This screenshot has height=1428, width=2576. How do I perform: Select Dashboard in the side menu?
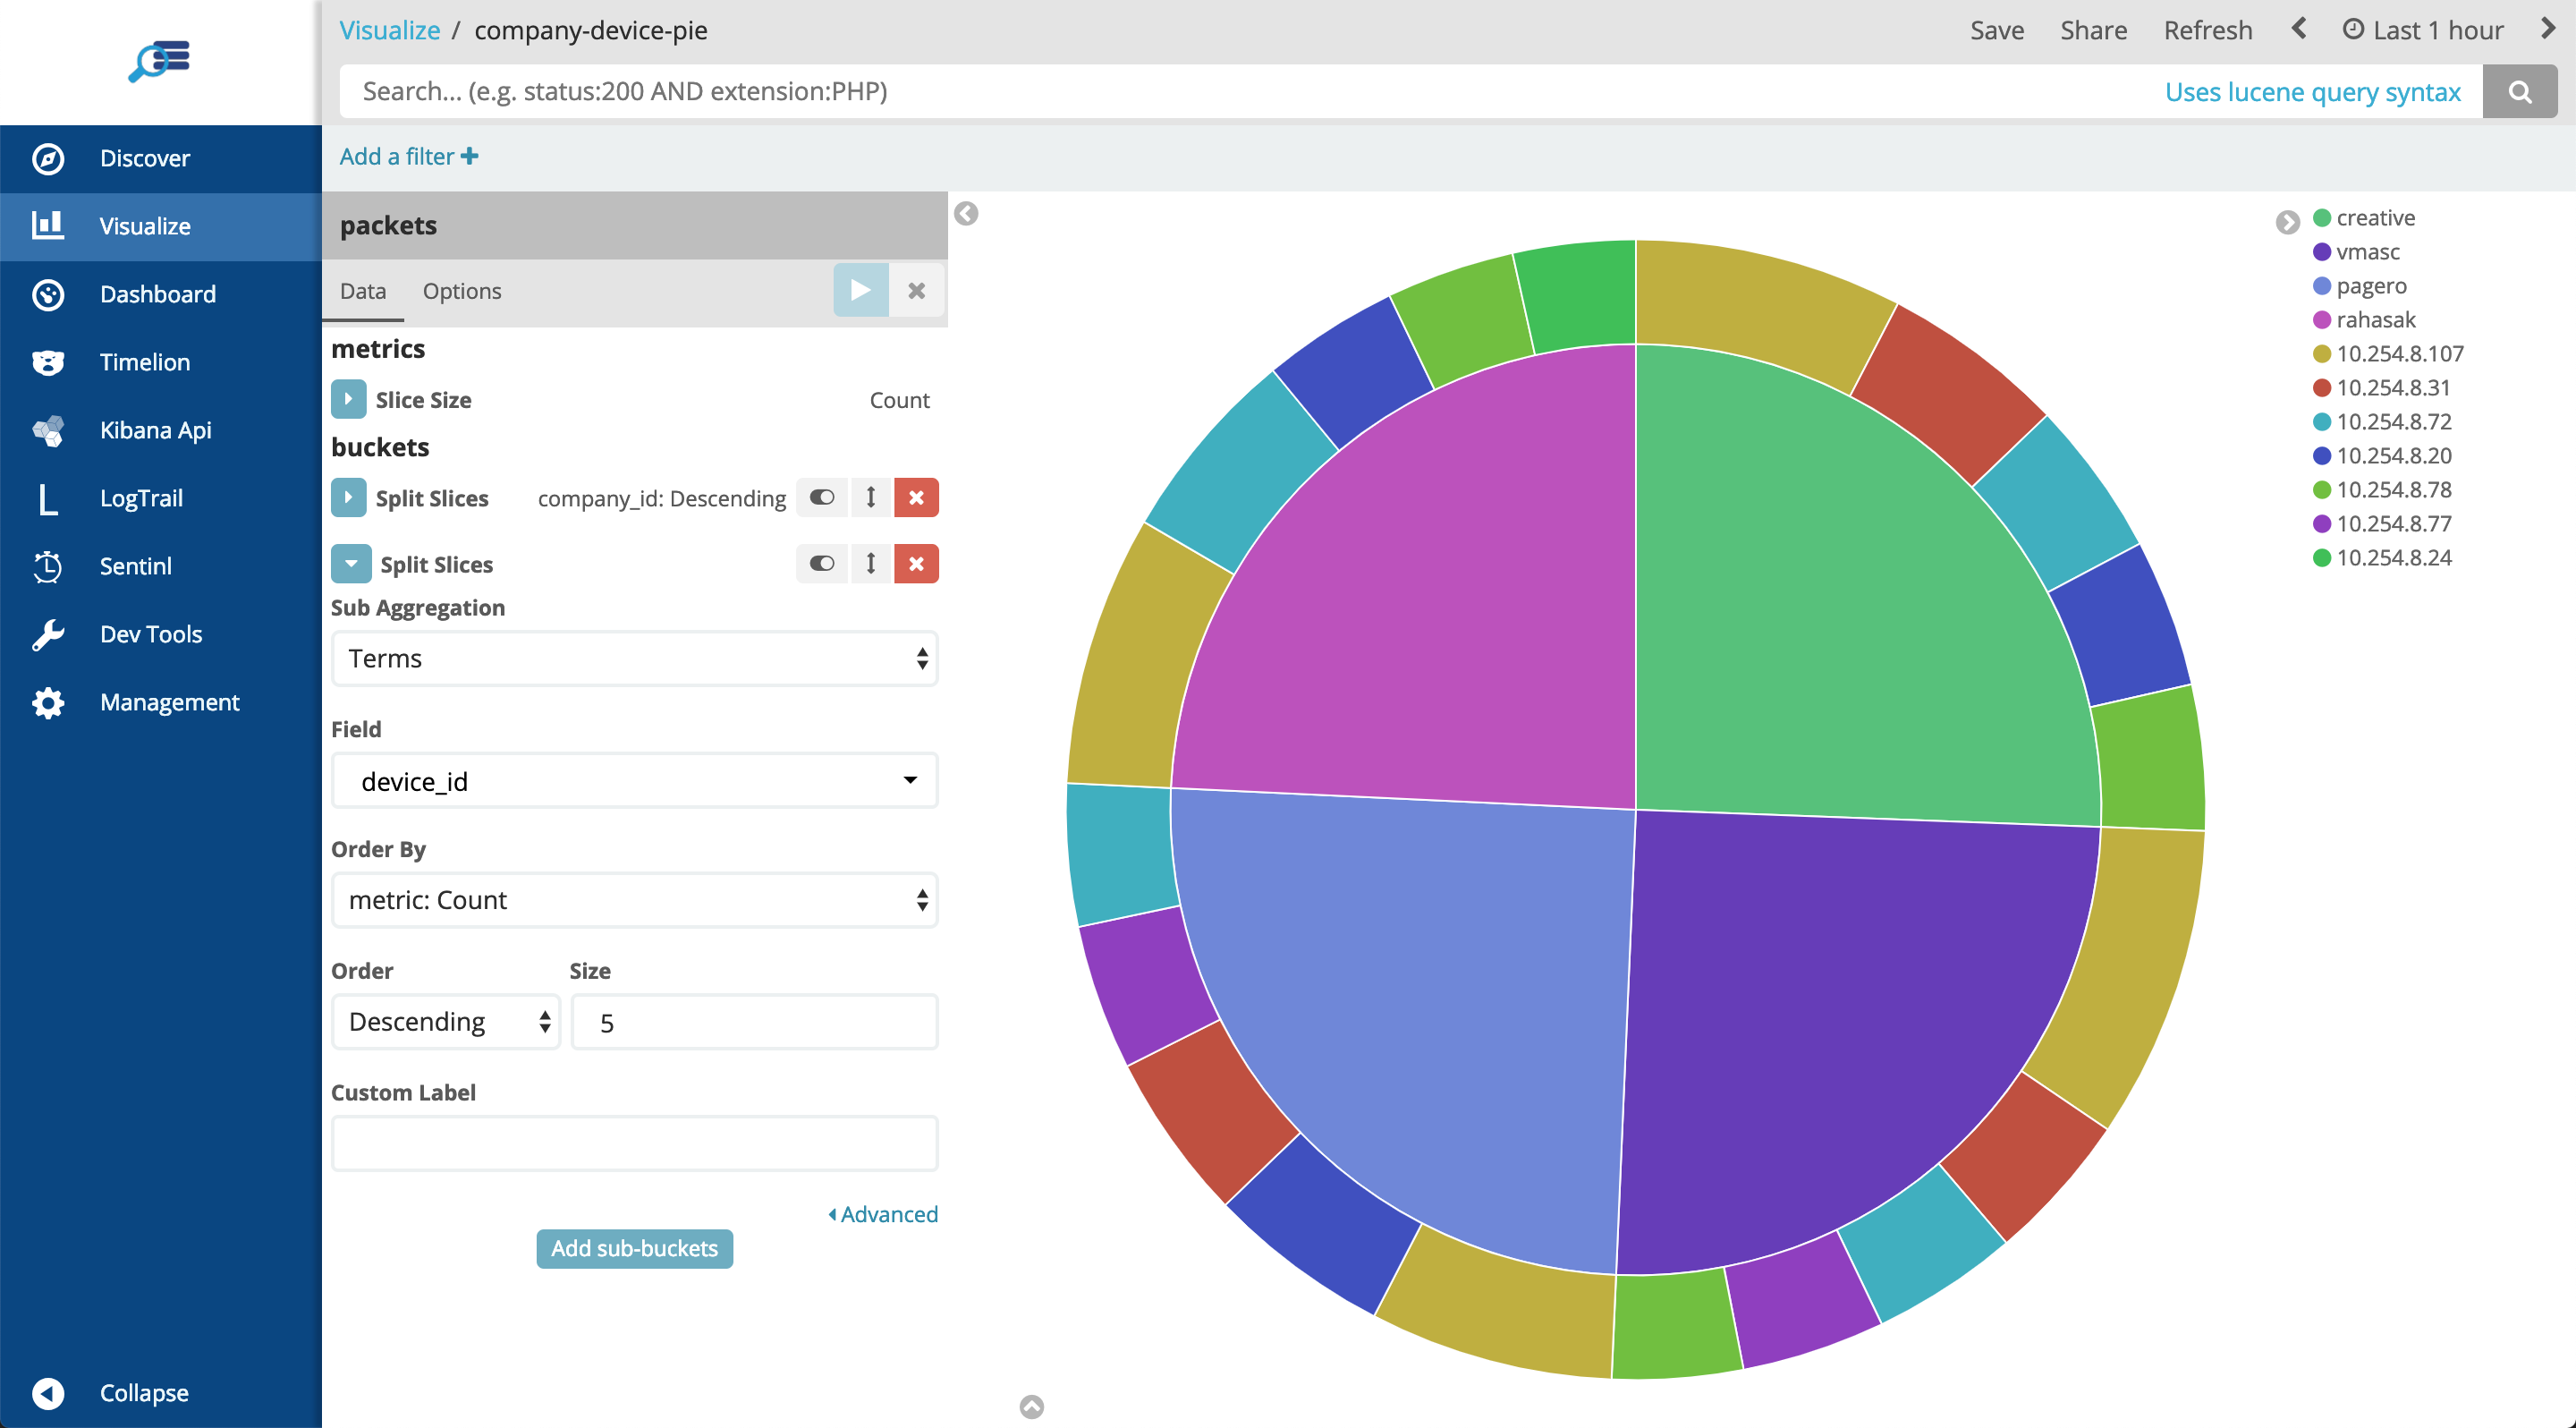[157, 294]
